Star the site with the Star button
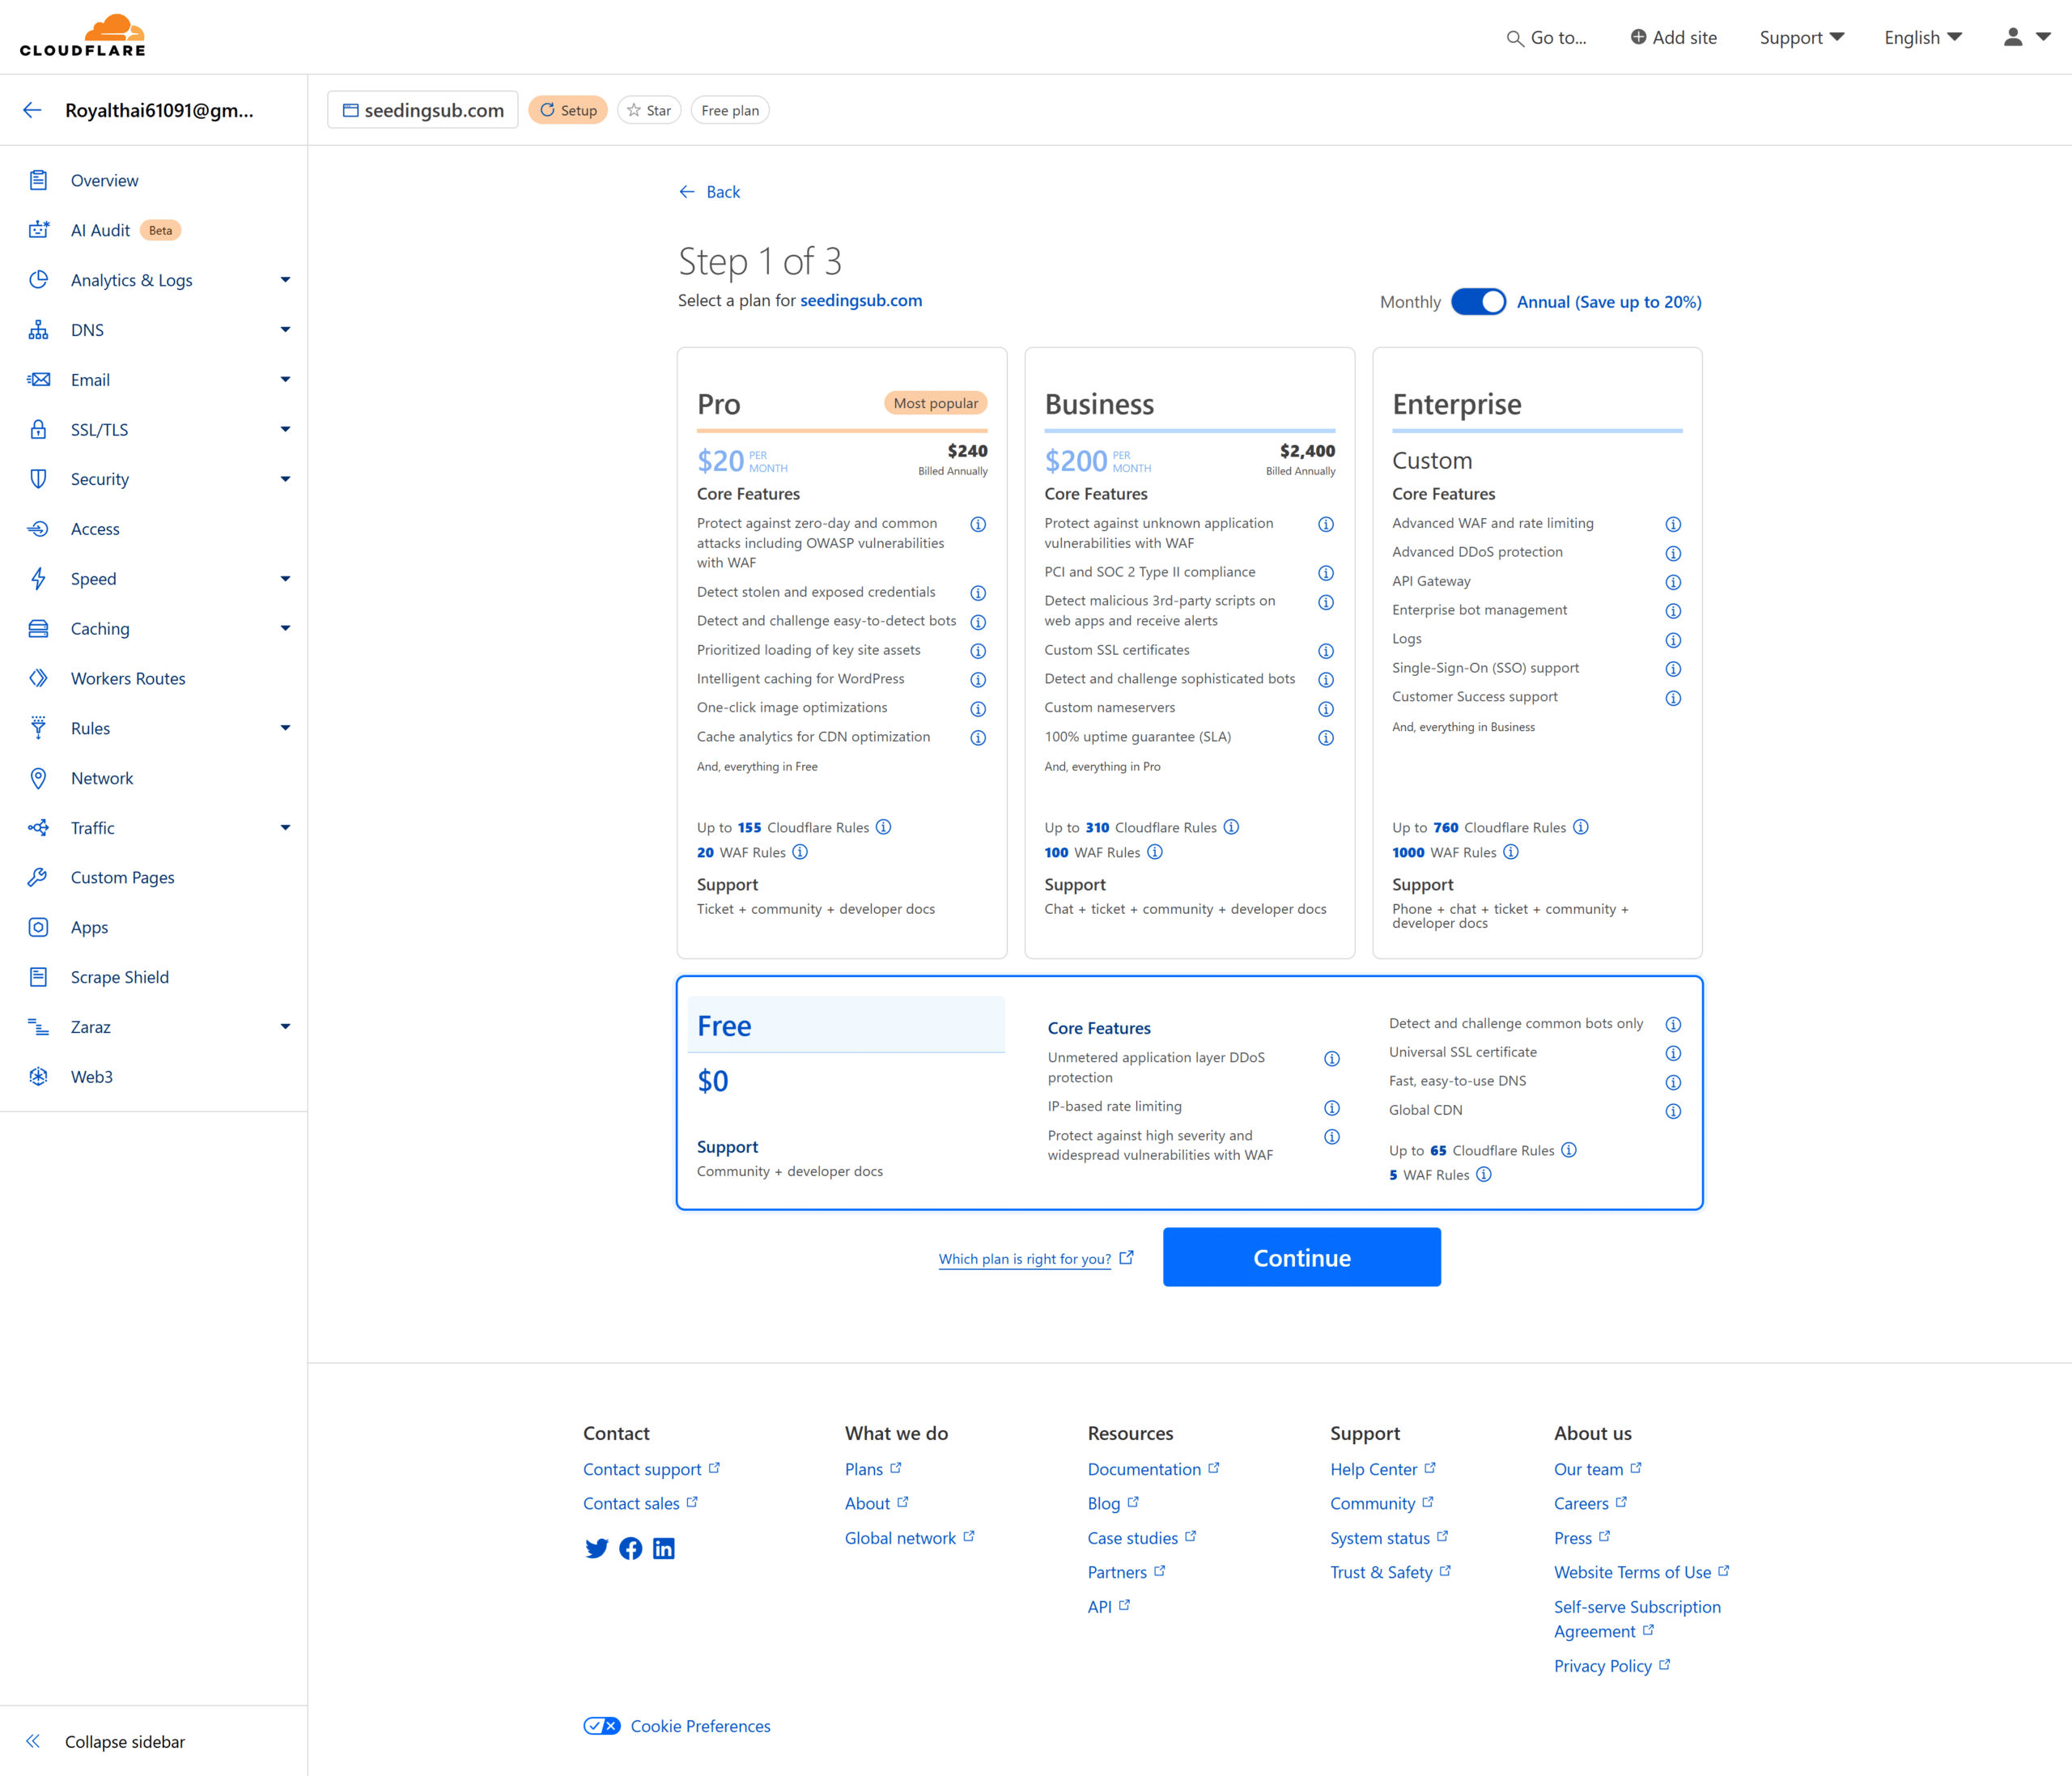 (649, 110)
